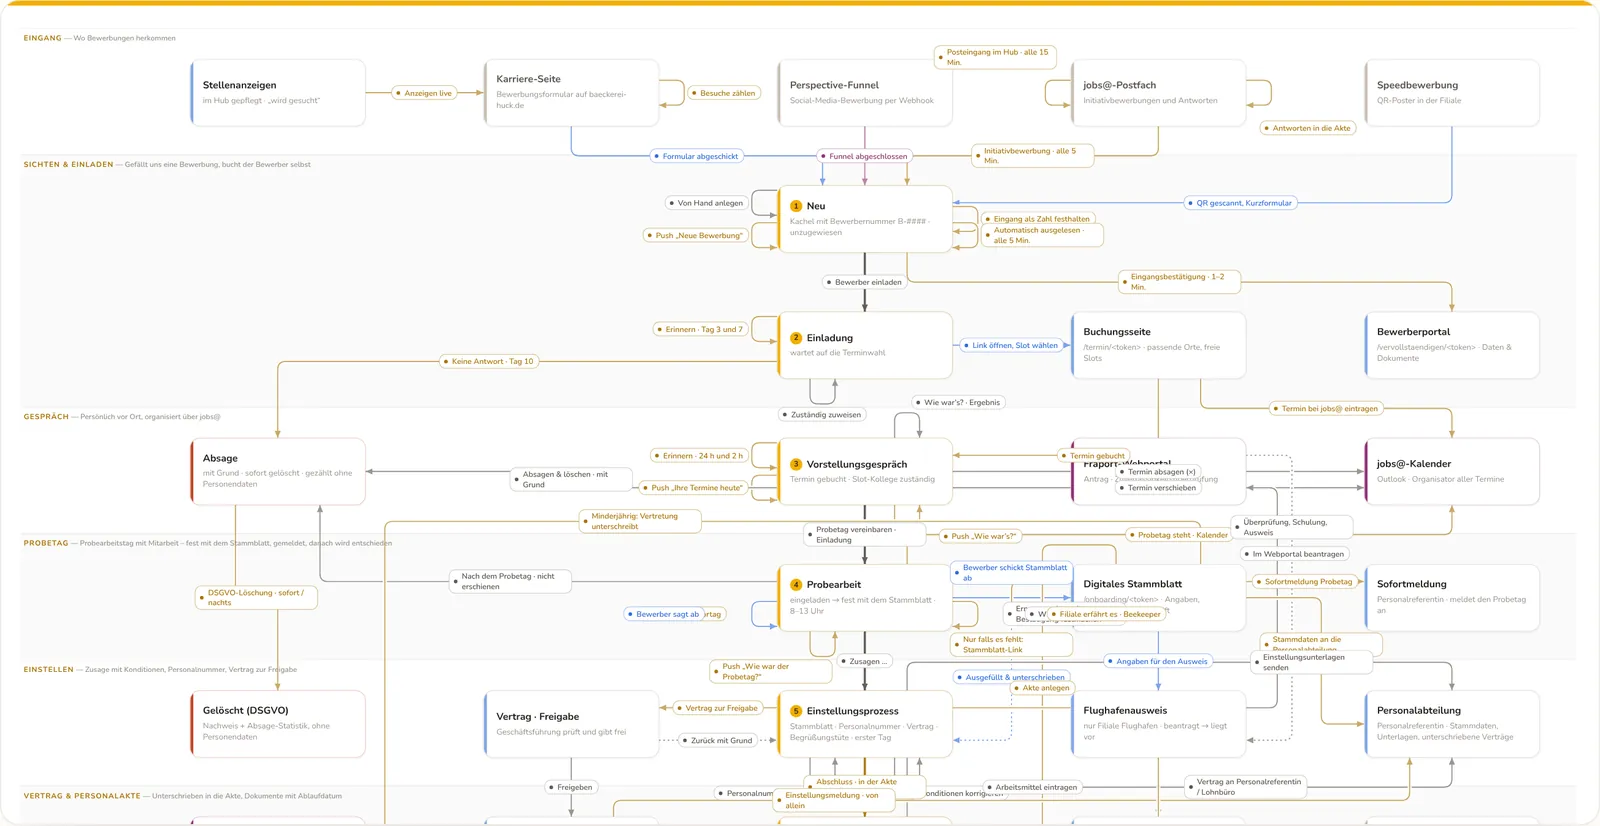Click 'Probetag steht · Kalender' label
The height and width of the screenshot is (826, 1600).
click(x=1179, y=535)
